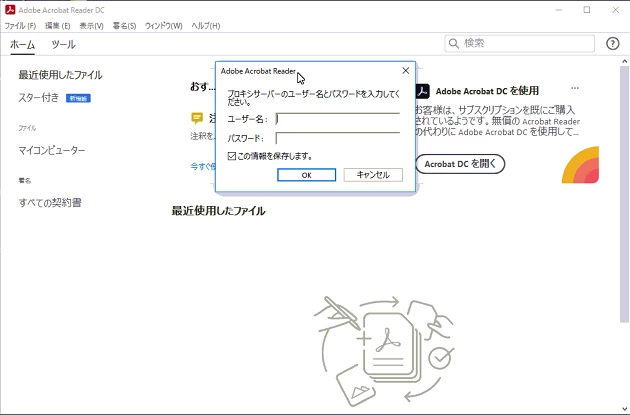
Task: Click the scrollbar up arrow
Action: click(624, 61)
